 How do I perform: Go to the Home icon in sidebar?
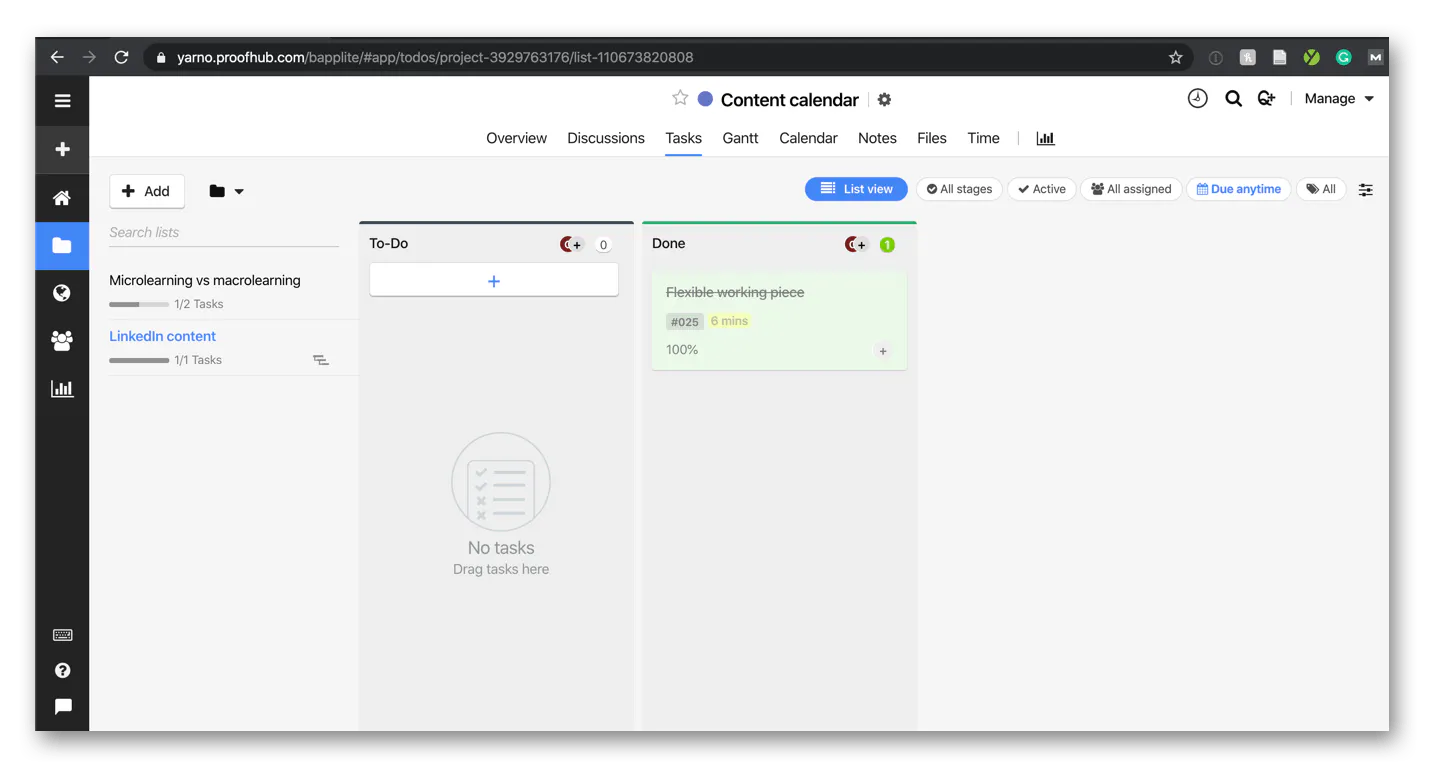[x=62, y=198]
